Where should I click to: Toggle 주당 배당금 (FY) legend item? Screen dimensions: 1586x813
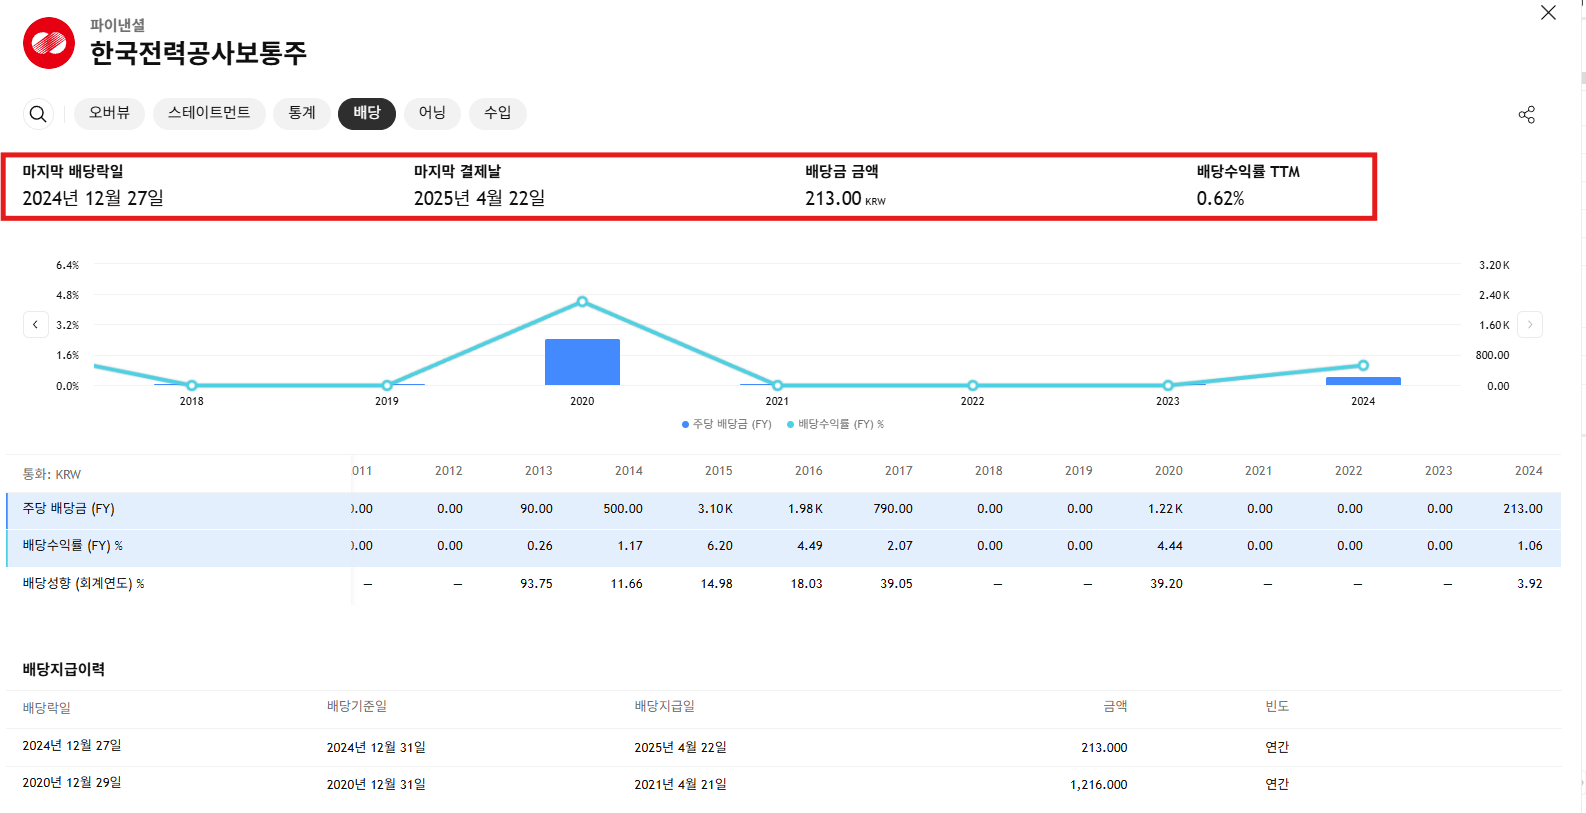coord(727,424)
